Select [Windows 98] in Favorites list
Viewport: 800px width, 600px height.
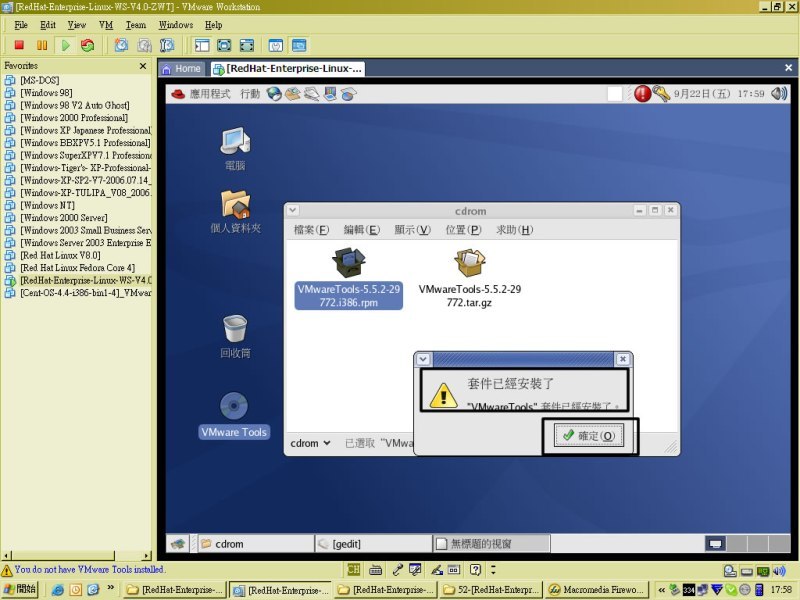coord(46,93)
